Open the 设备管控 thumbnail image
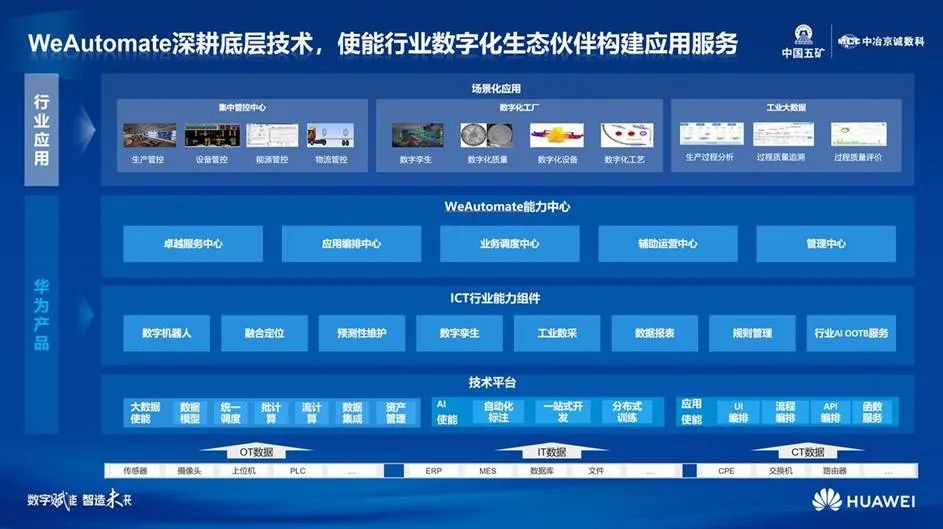943x529 pixels. pyautogui.click(x=212, y=135)
